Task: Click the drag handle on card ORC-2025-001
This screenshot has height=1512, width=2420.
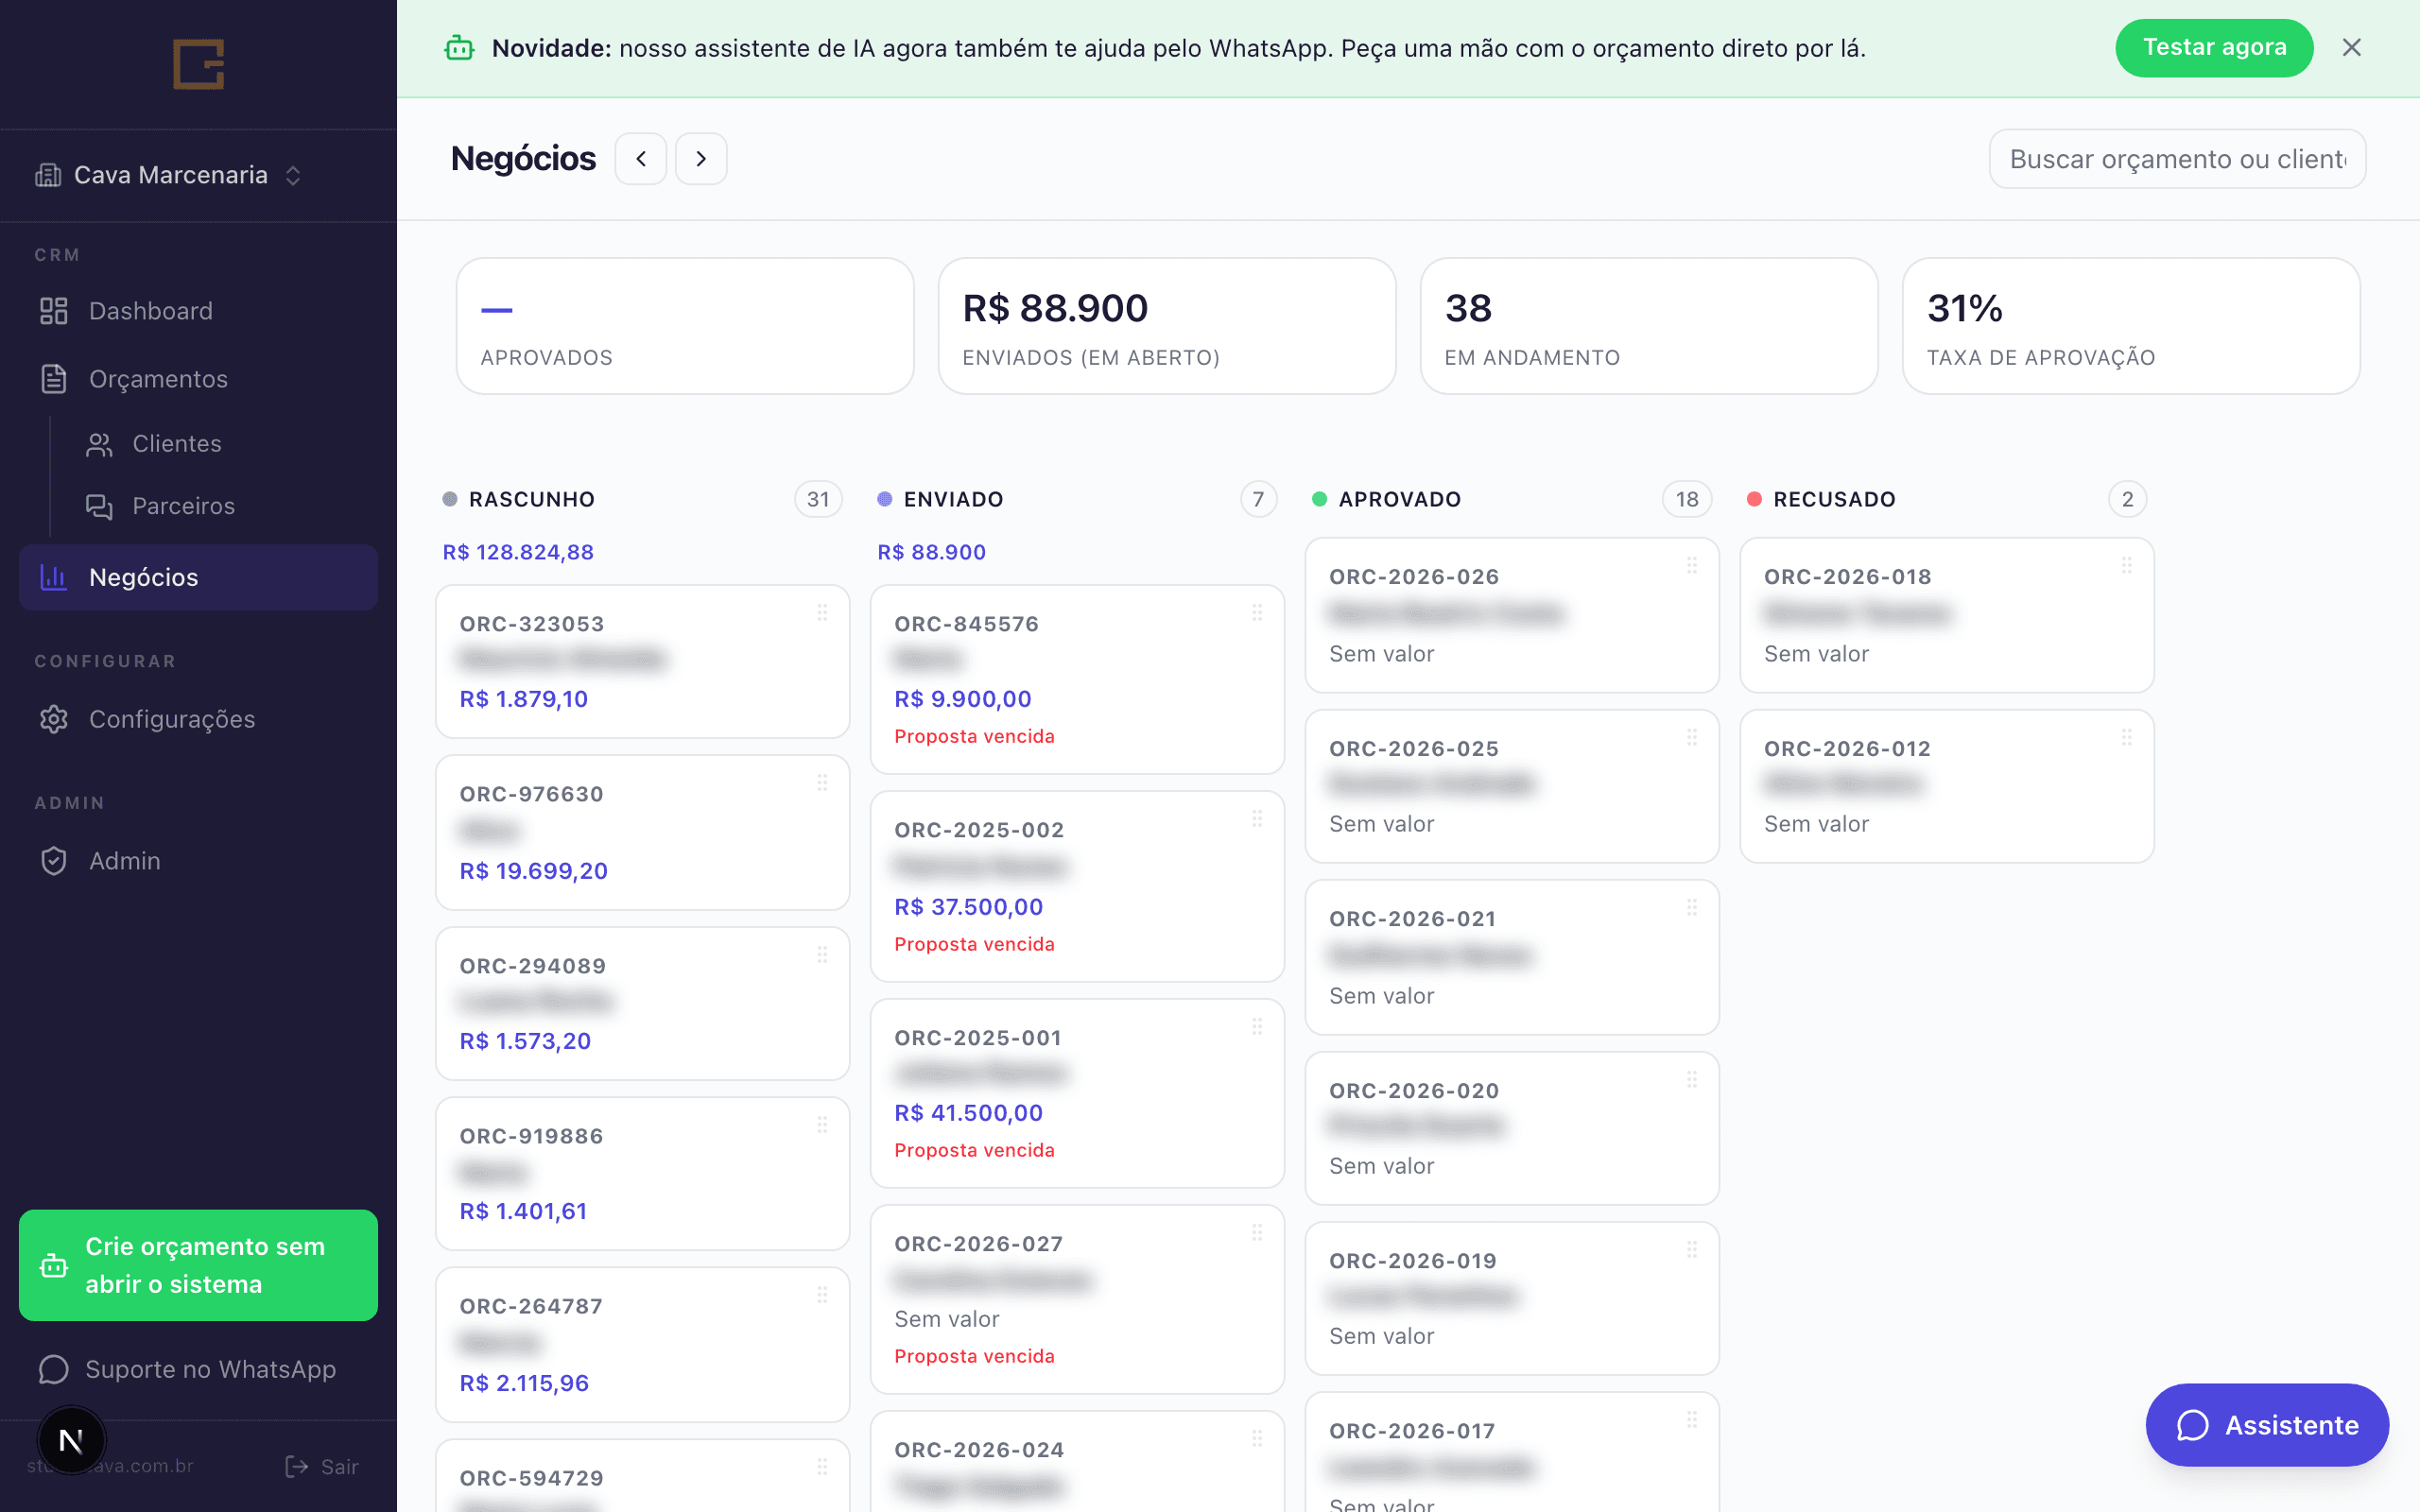Action: [1257, 1026]
